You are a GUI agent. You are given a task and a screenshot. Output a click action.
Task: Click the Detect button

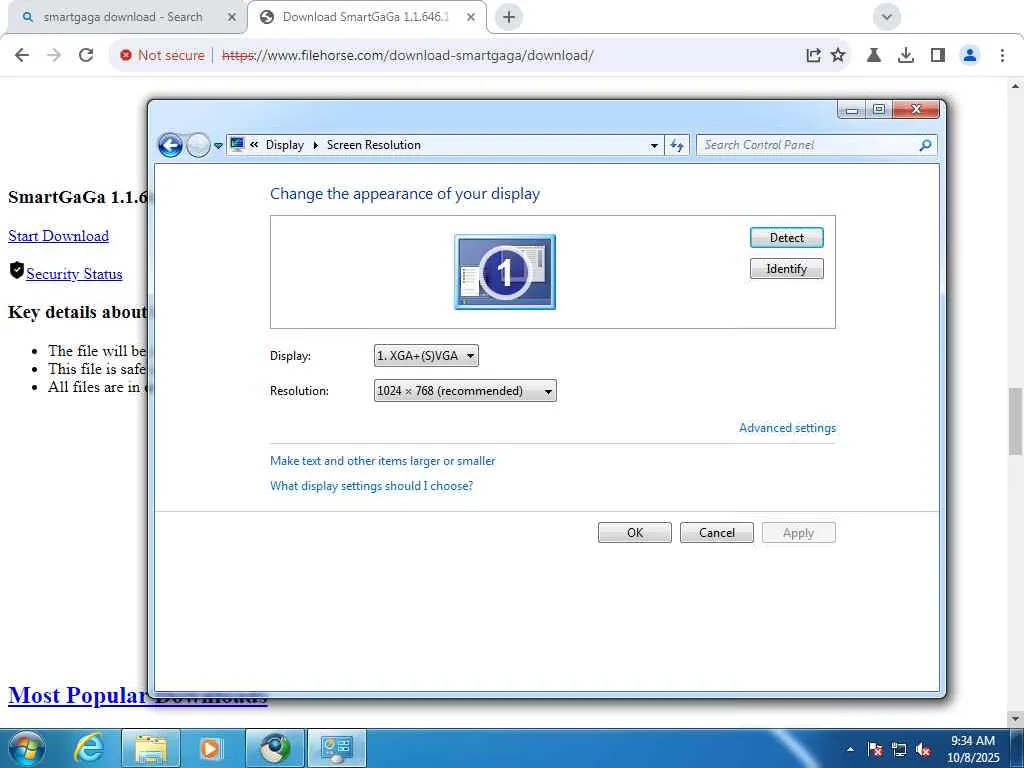click(x=786, y=238)
